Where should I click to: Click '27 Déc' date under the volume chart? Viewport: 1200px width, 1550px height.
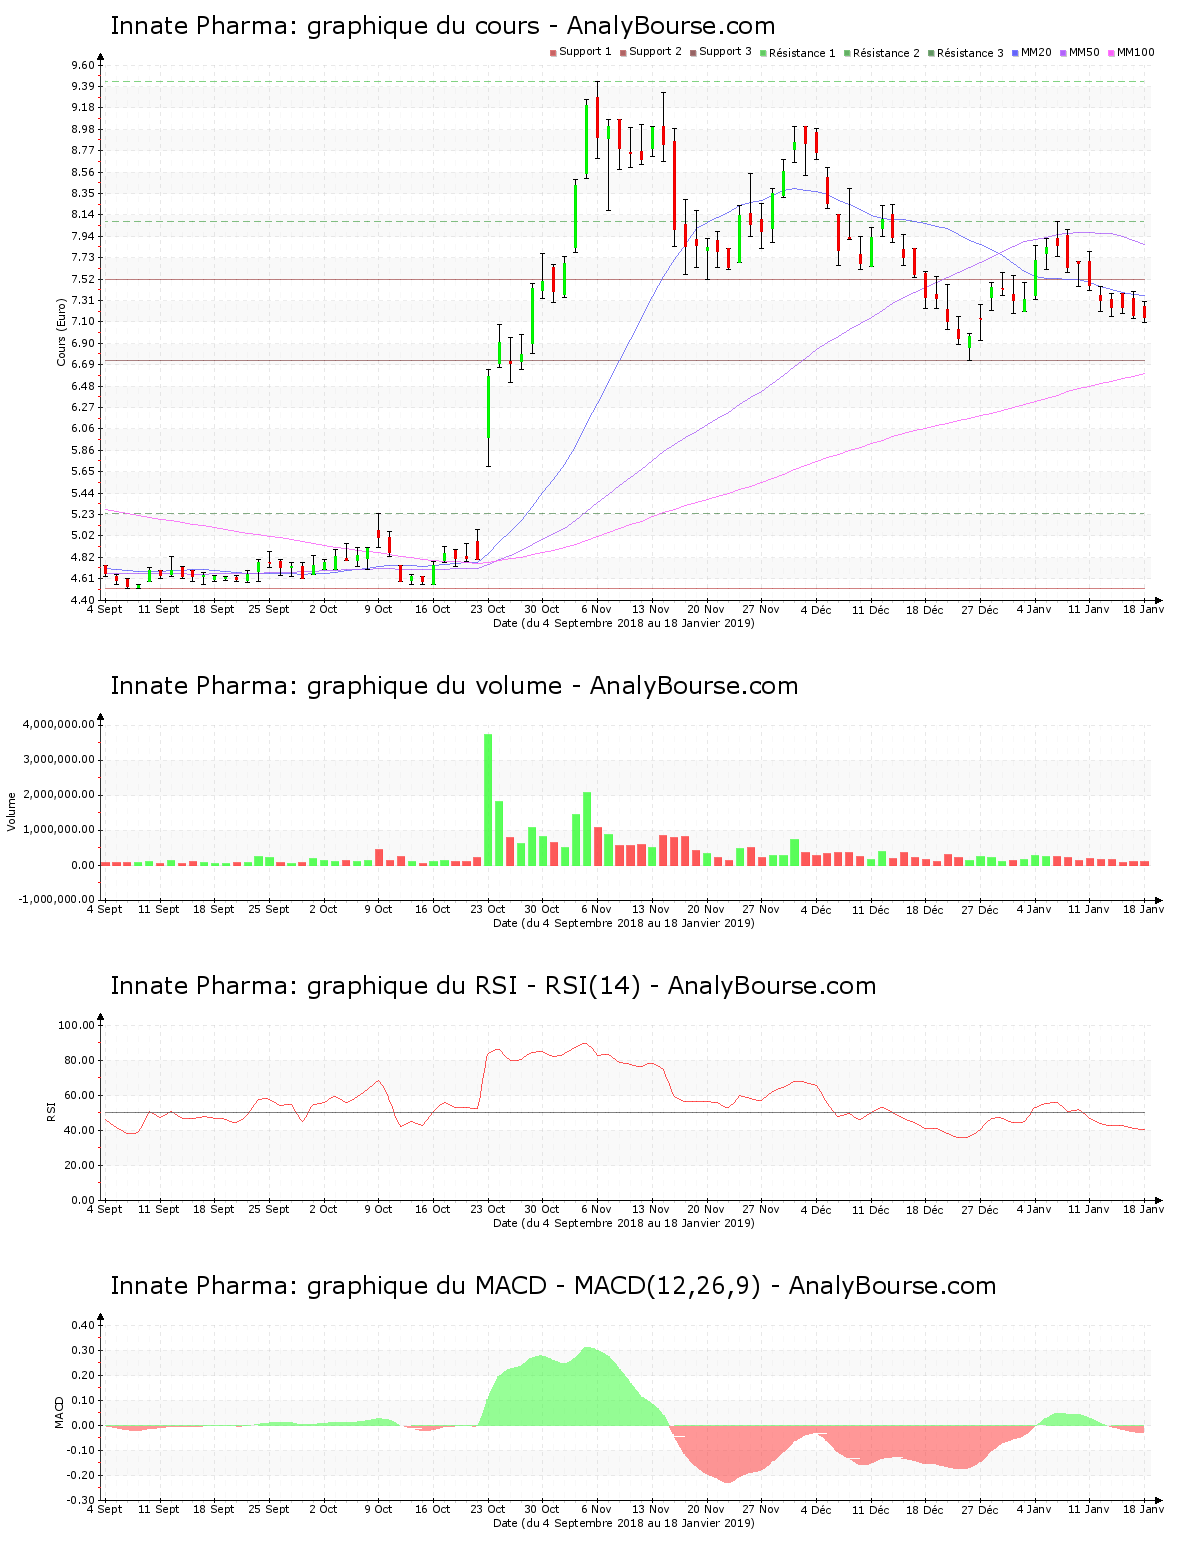[x=980, y=909]
